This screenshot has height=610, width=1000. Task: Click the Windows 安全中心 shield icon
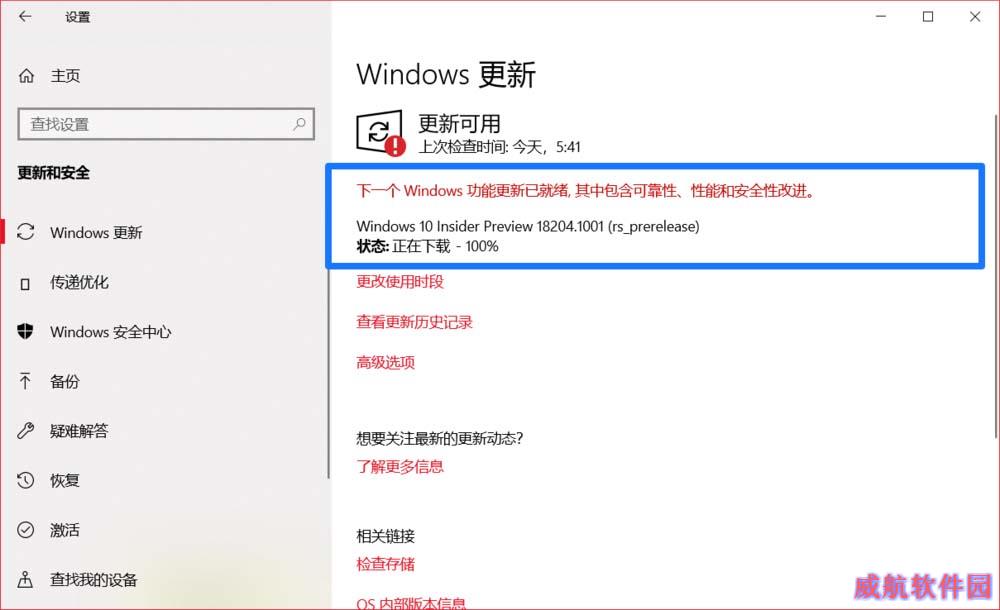coord(25,331)
